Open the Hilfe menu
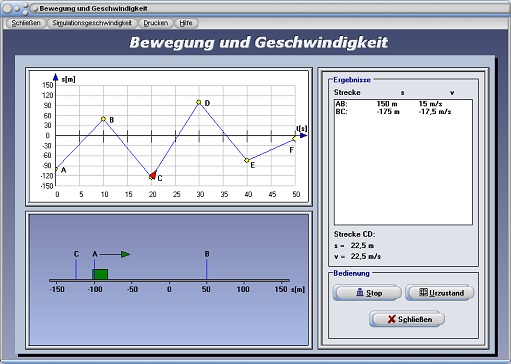Viewport: 511px width, 364px height. pyautogui.click(x=186, y=23)
